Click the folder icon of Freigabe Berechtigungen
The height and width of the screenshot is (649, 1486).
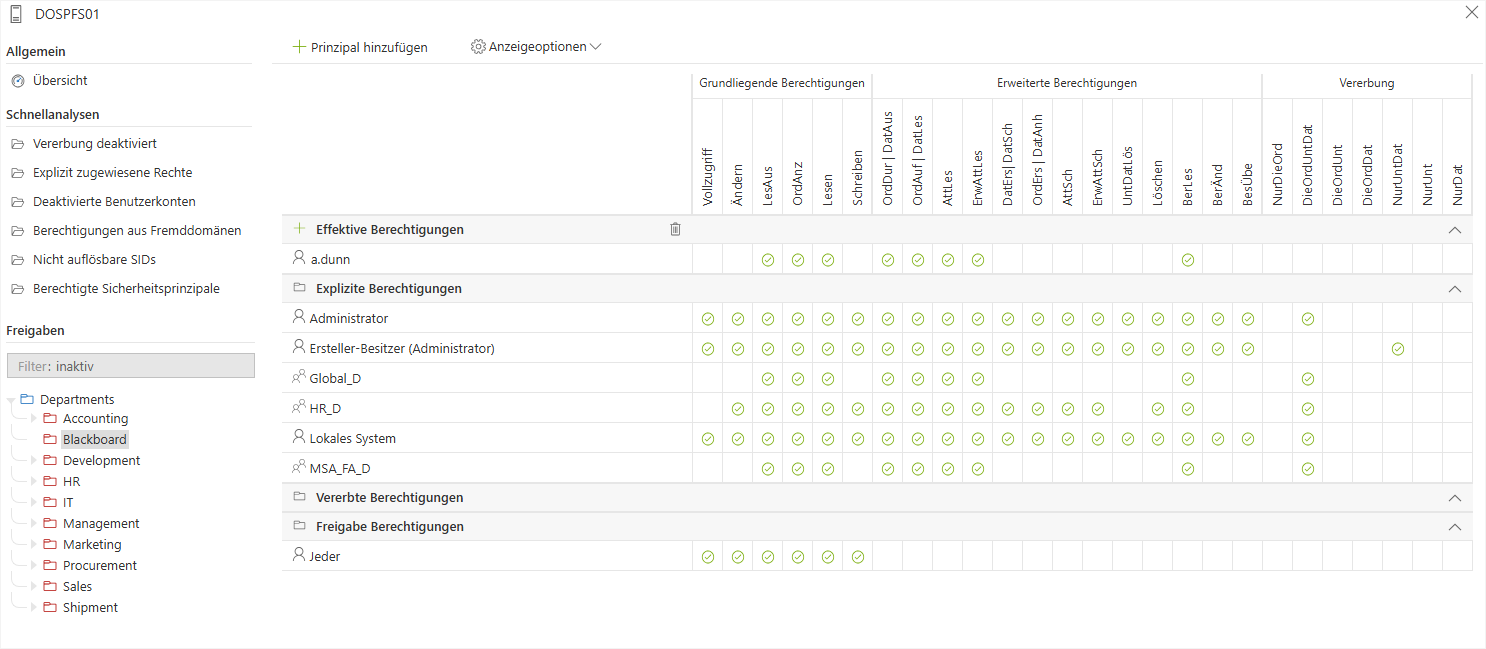click(299, 526)
